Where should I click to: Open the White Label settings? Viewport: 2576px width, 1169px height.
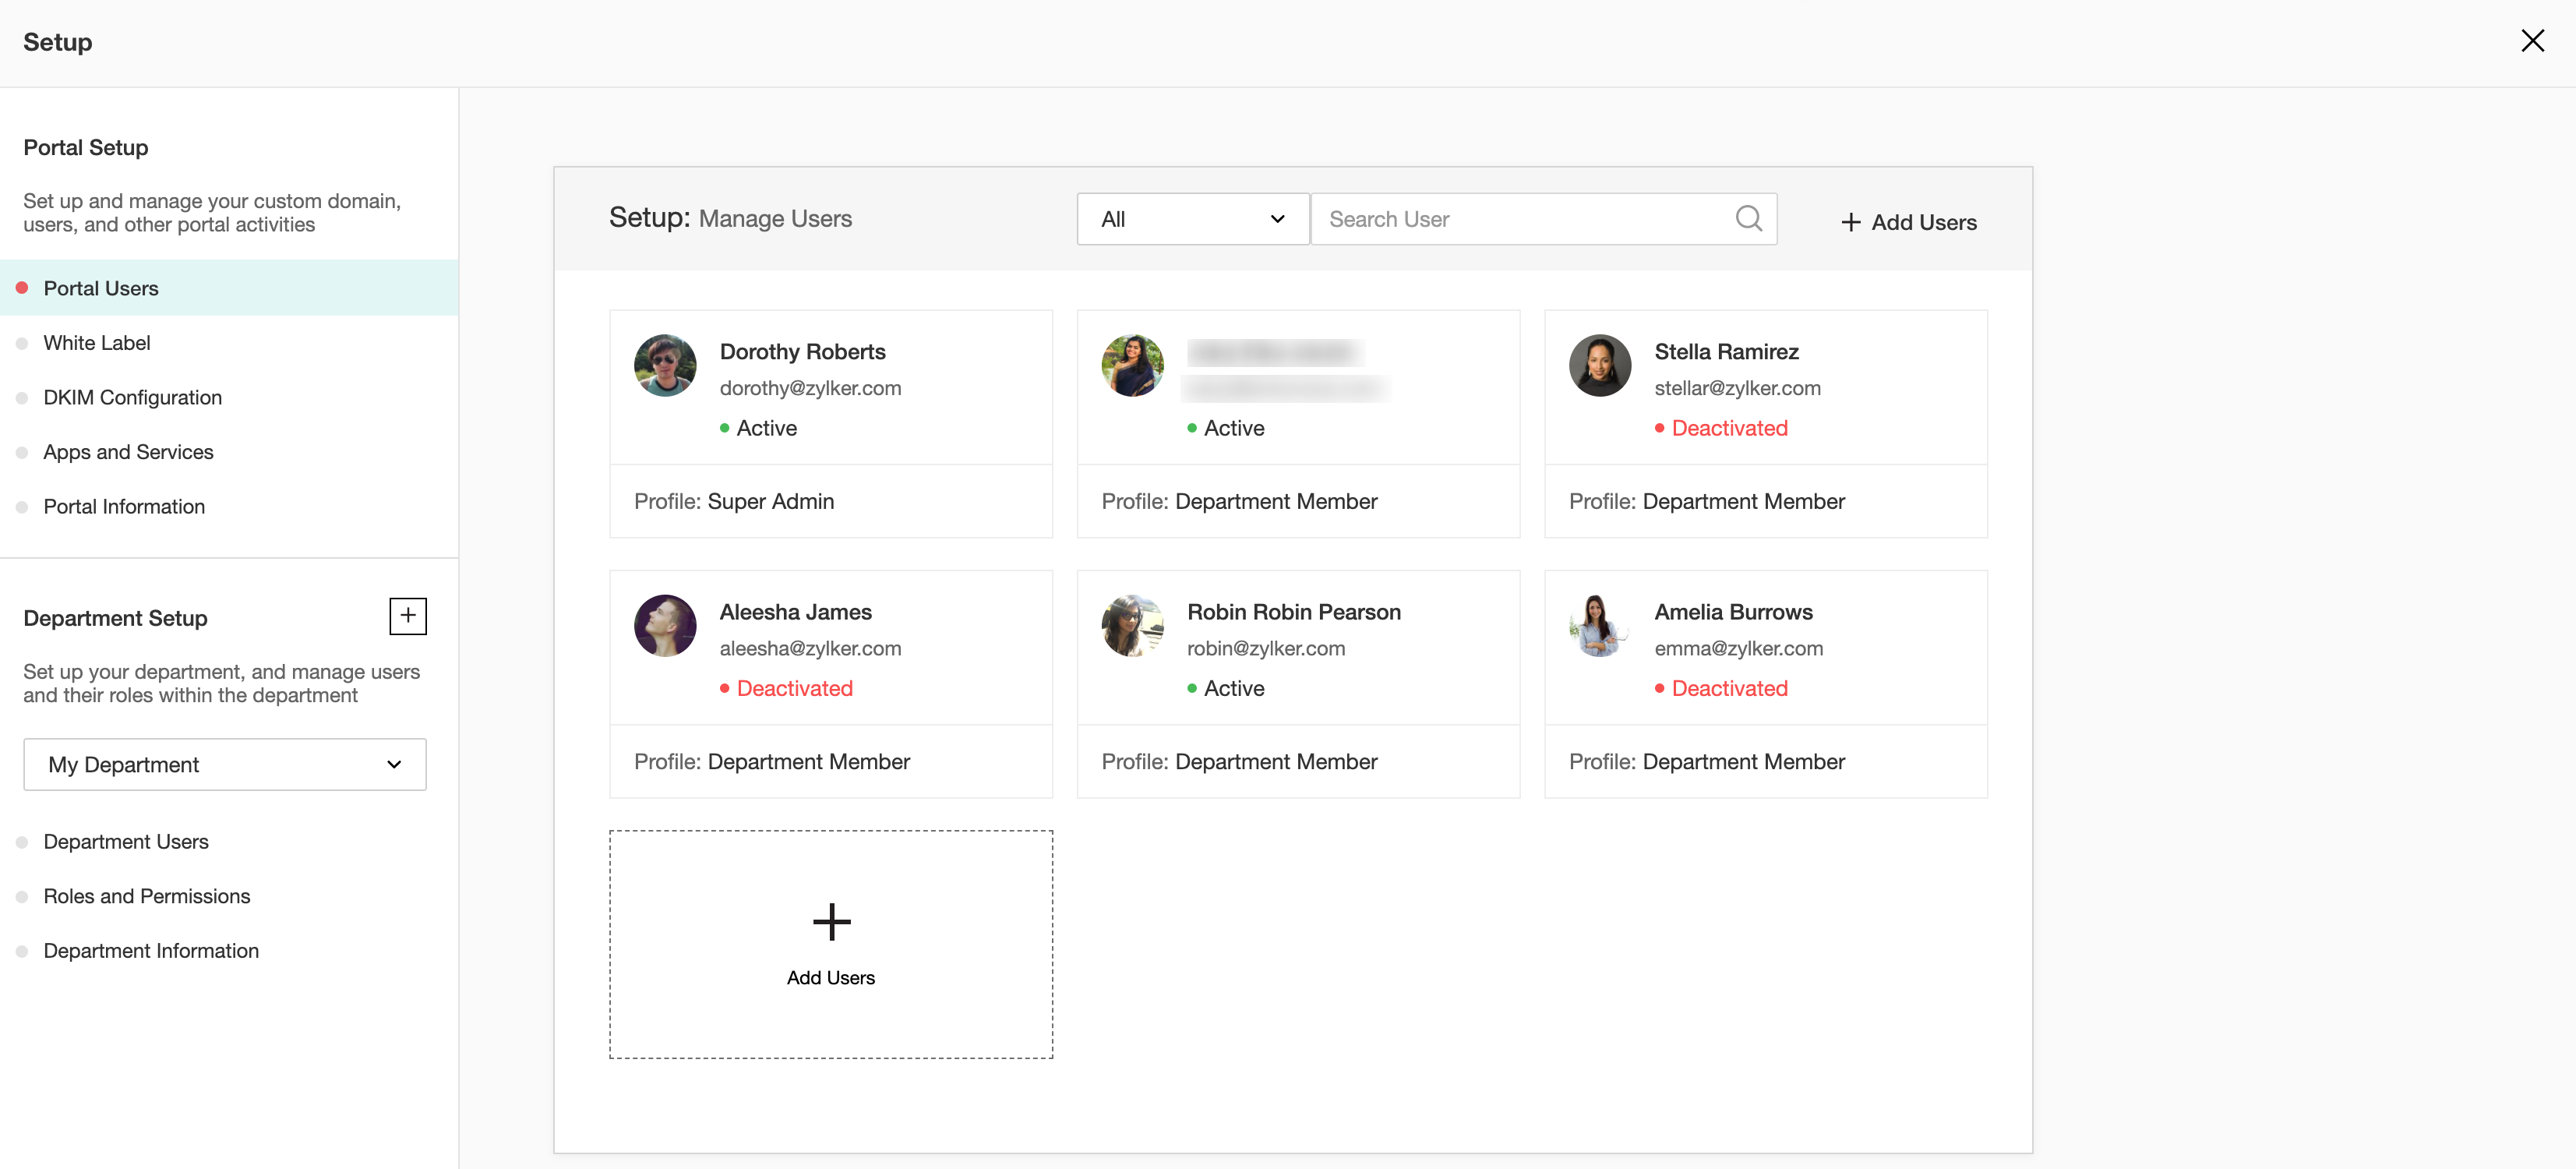click(x=97, y=343)
